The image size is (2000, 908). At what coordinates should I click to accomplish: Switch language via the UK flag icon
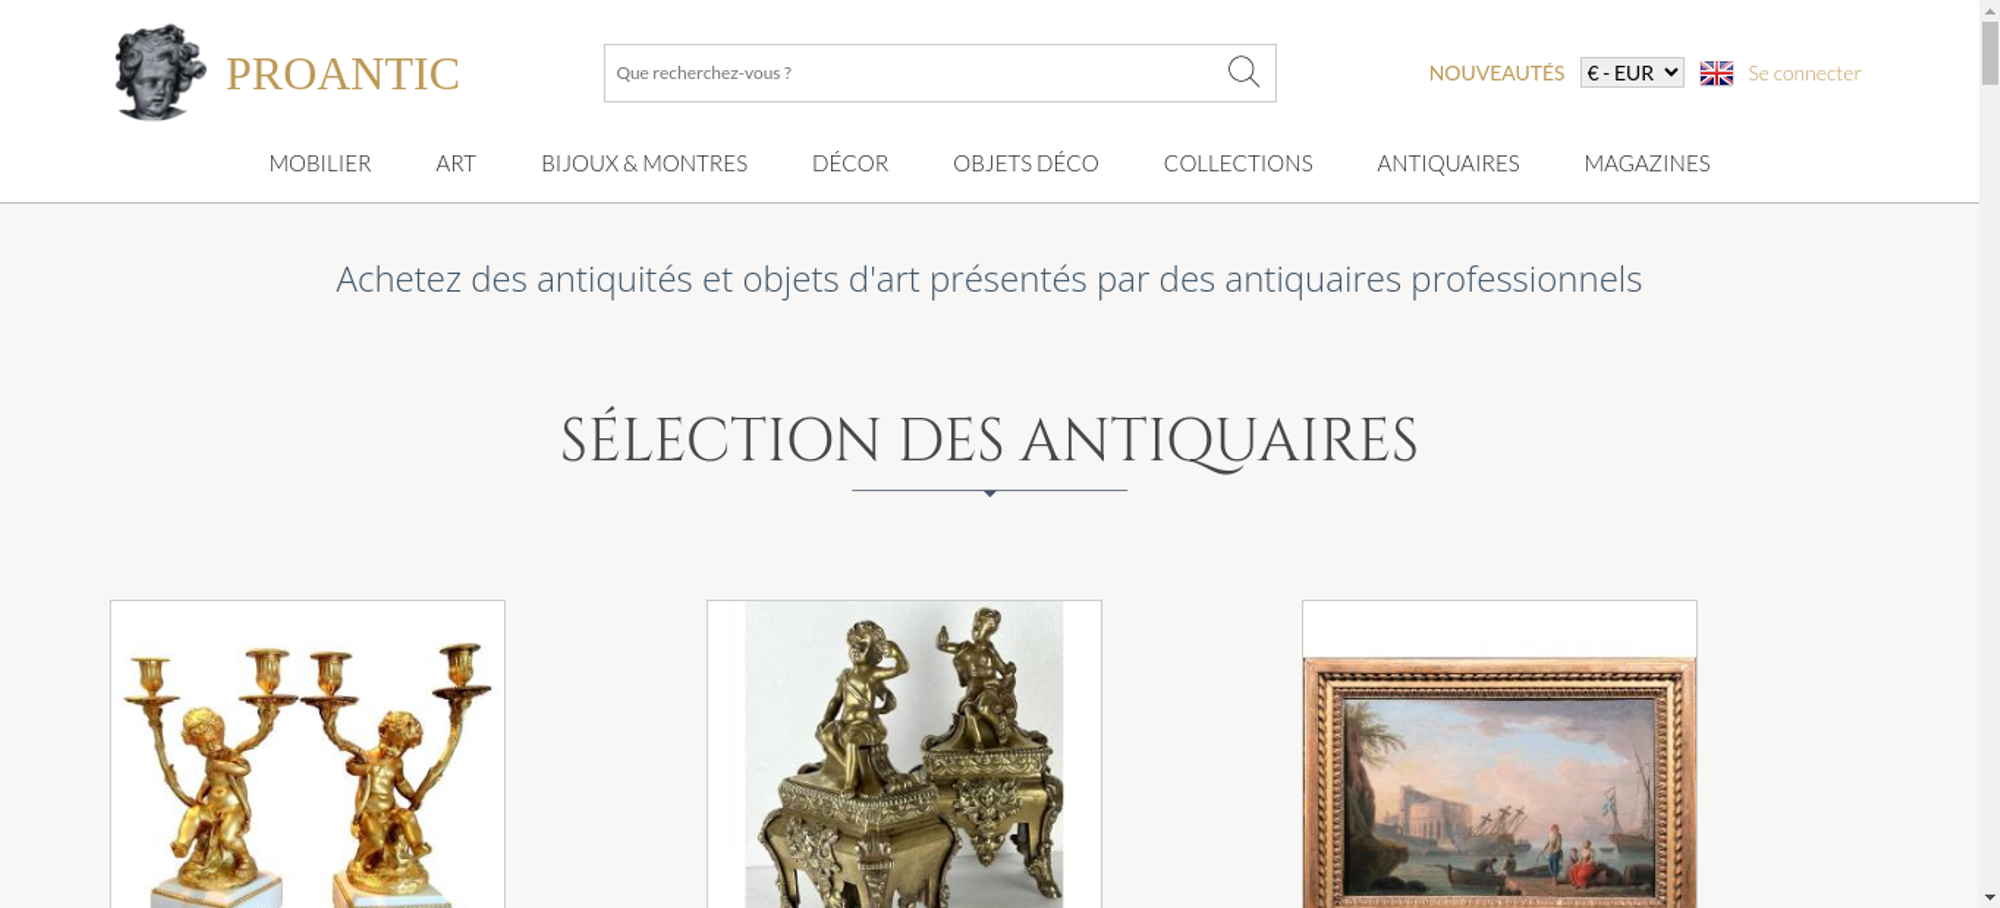tap(1716, 73)
